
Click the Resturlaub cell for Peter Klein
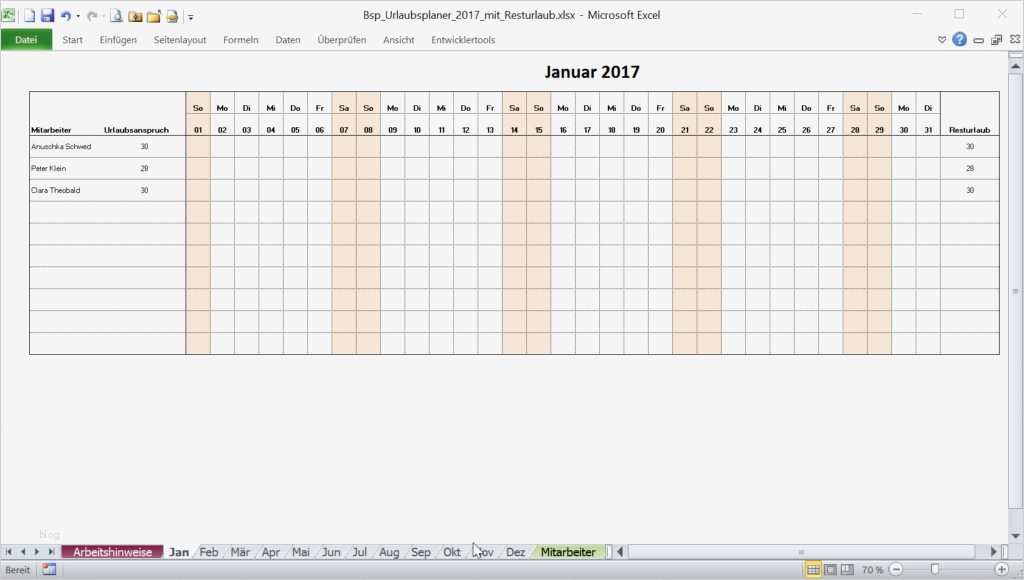click(x=970, y=168)
